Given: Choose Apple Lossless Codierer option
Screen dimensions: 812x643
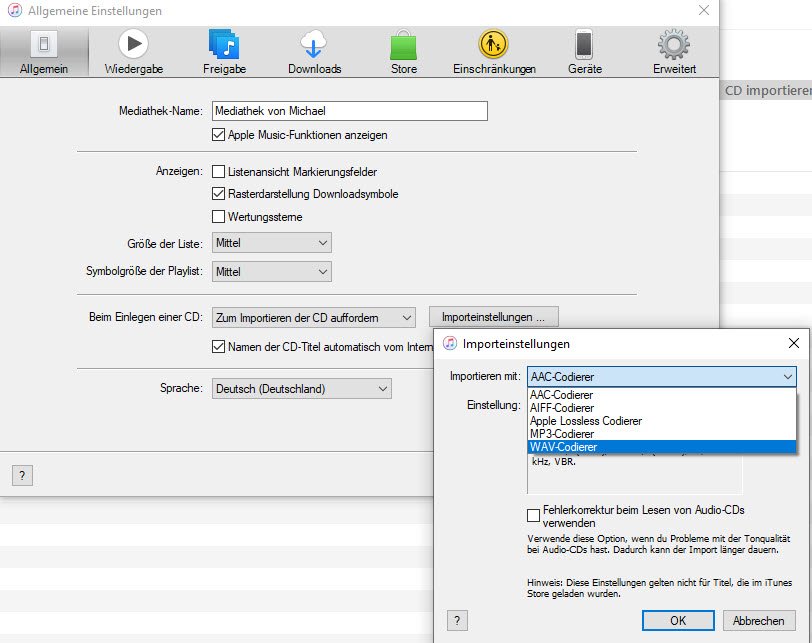Looking at the screenshot, I should point(662,421).
